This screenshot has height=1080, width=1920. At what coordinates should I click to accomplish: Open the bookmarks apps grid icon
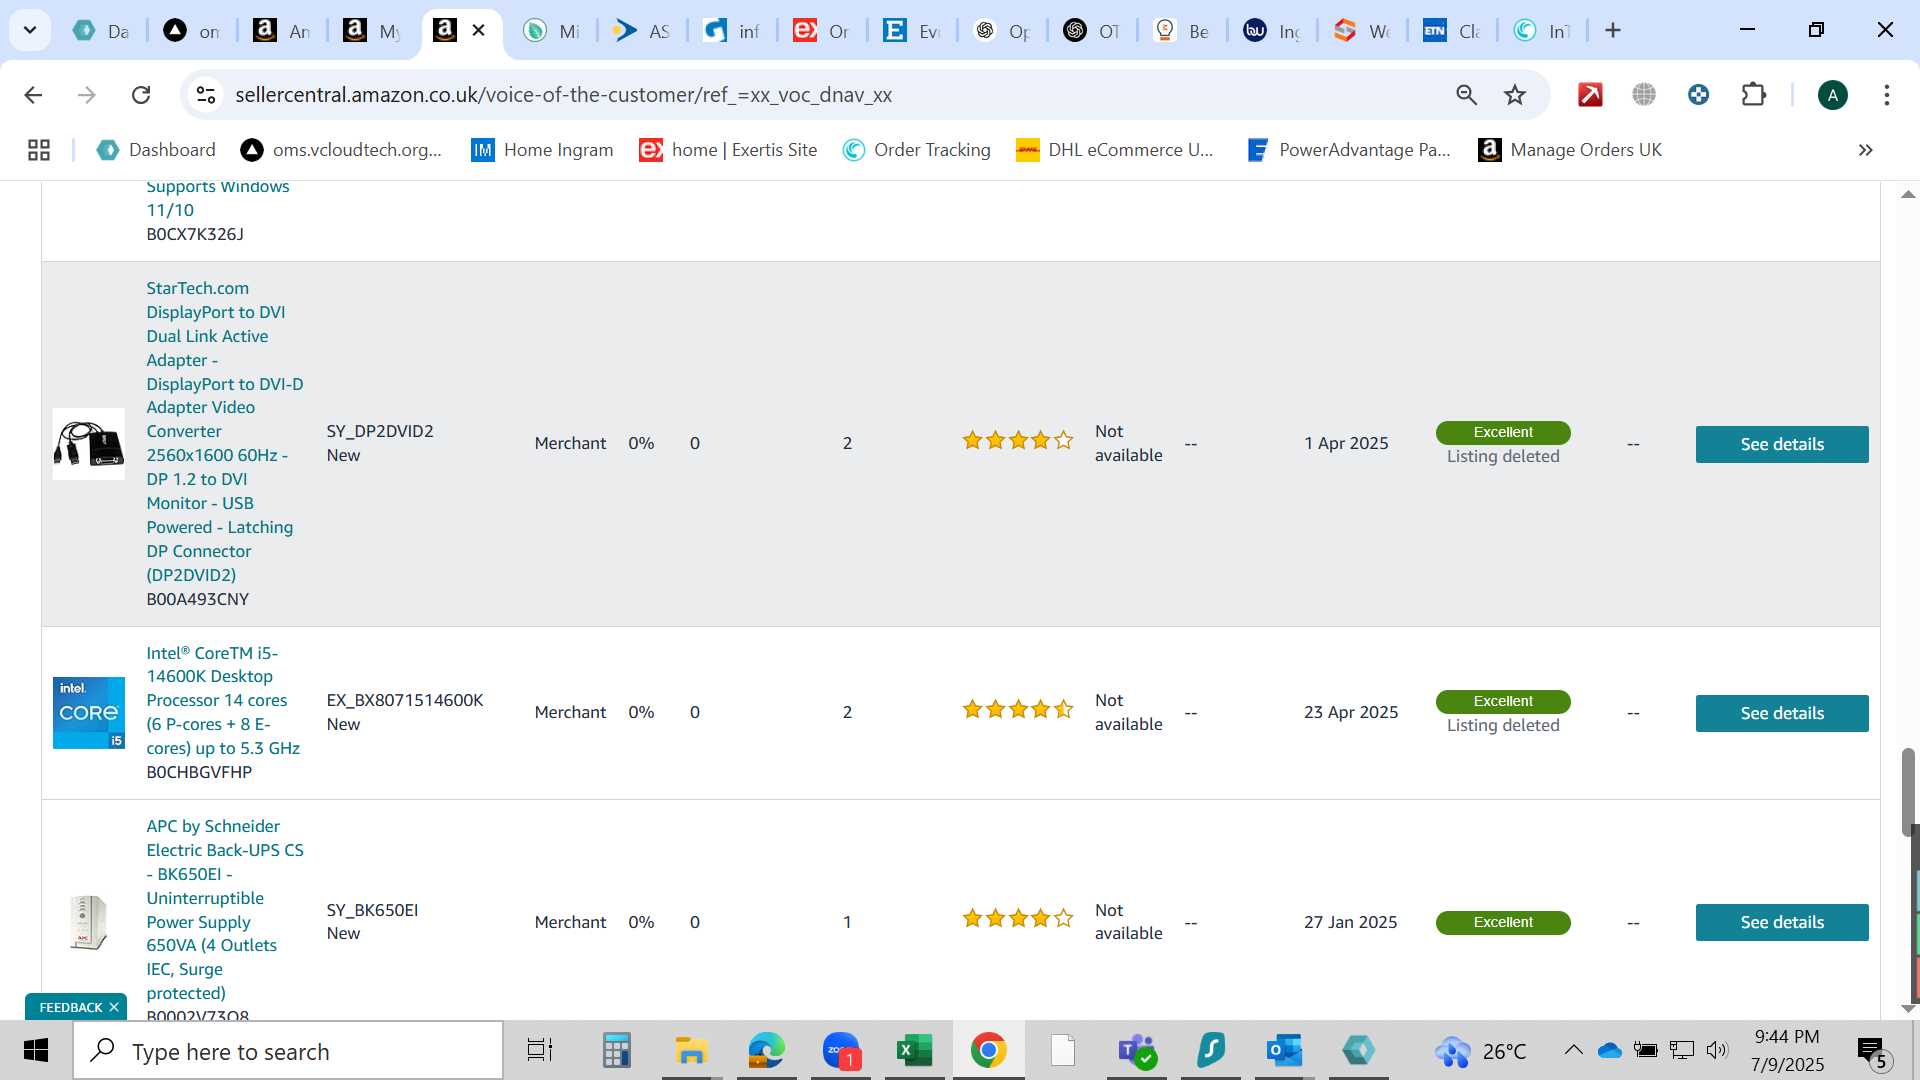(39, 150)
